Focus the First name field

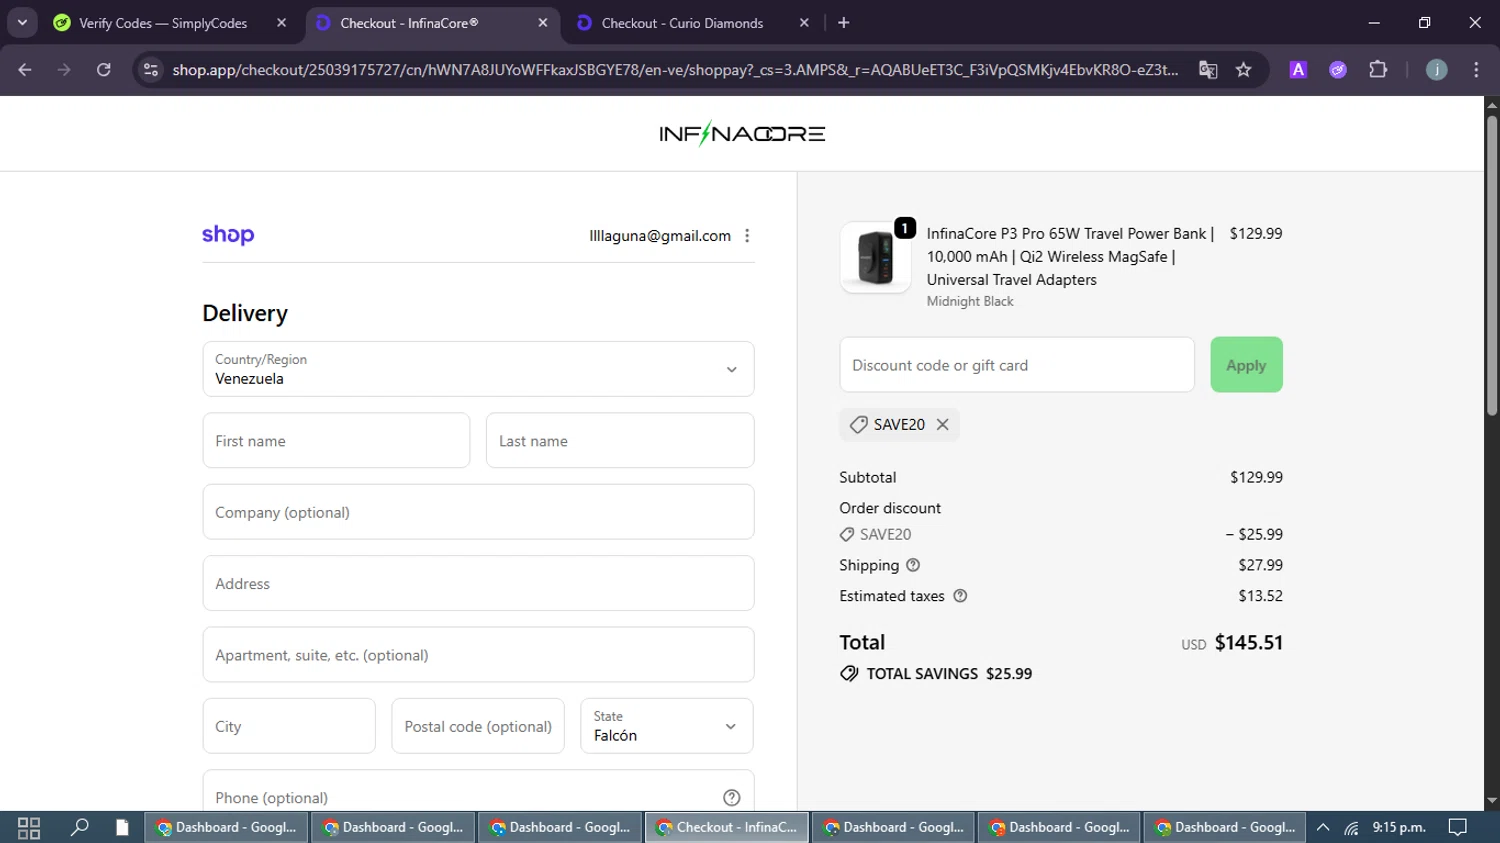pos(336,440)
